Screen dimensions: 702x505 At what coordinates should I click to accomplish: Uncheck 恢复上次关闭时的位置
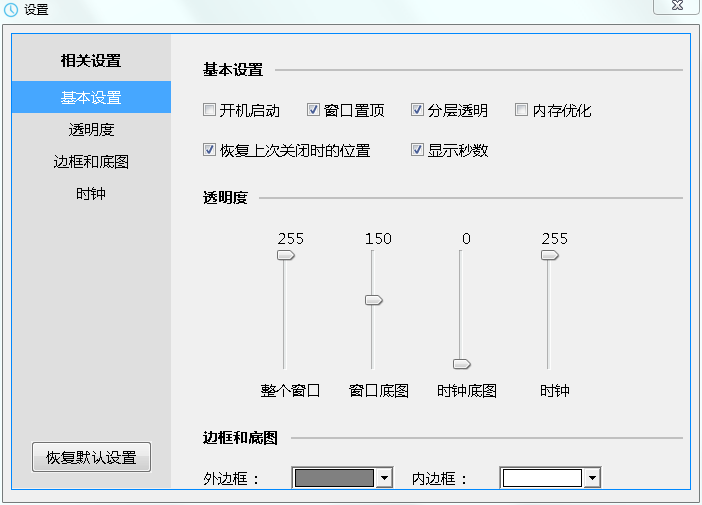tap(210, 150)
